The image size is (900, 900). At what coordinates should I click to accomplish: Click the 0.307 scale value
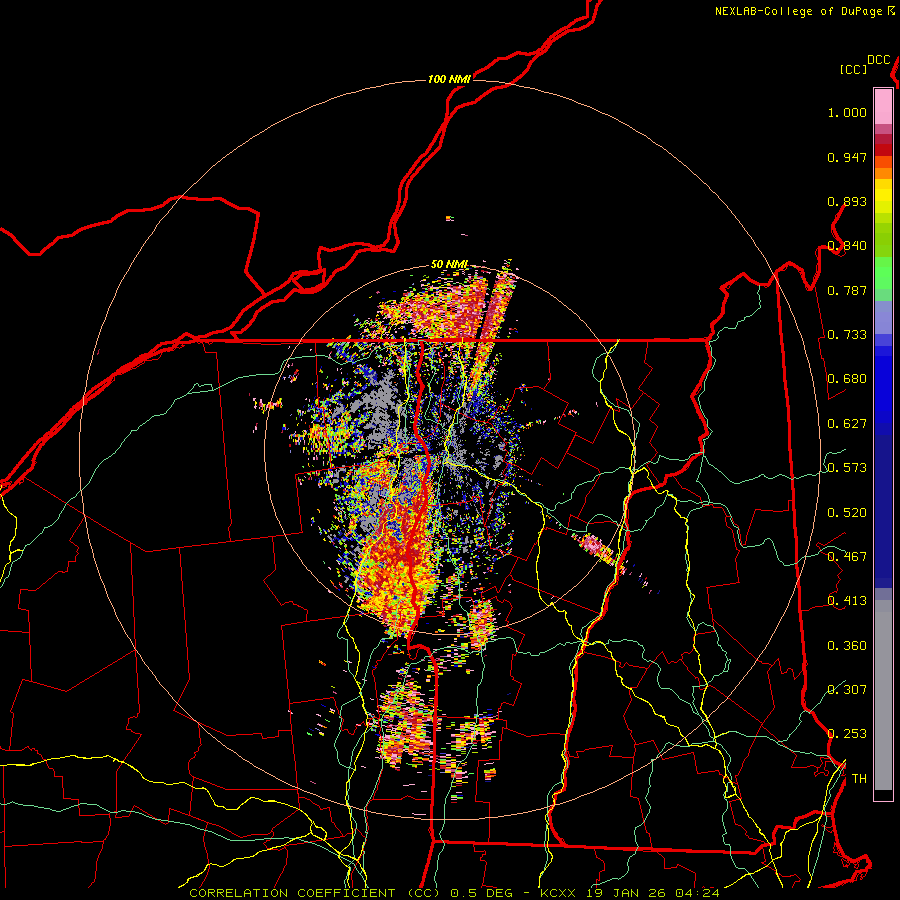point(847,690)
